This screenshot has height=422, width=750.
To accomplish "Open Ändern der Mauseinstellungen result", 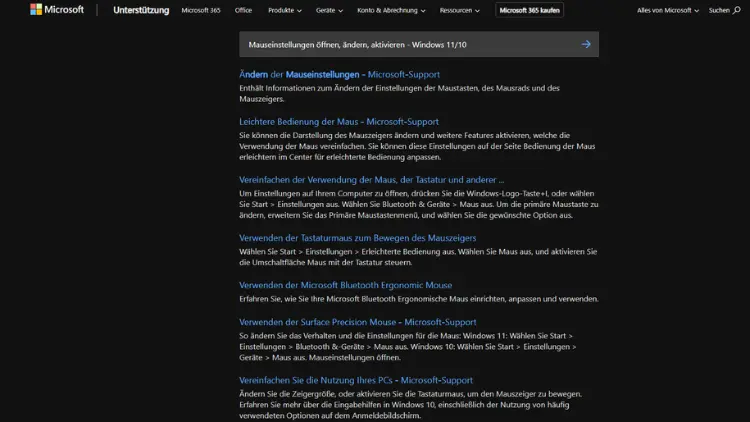I will pyautogui.click(x=339, y=75).
